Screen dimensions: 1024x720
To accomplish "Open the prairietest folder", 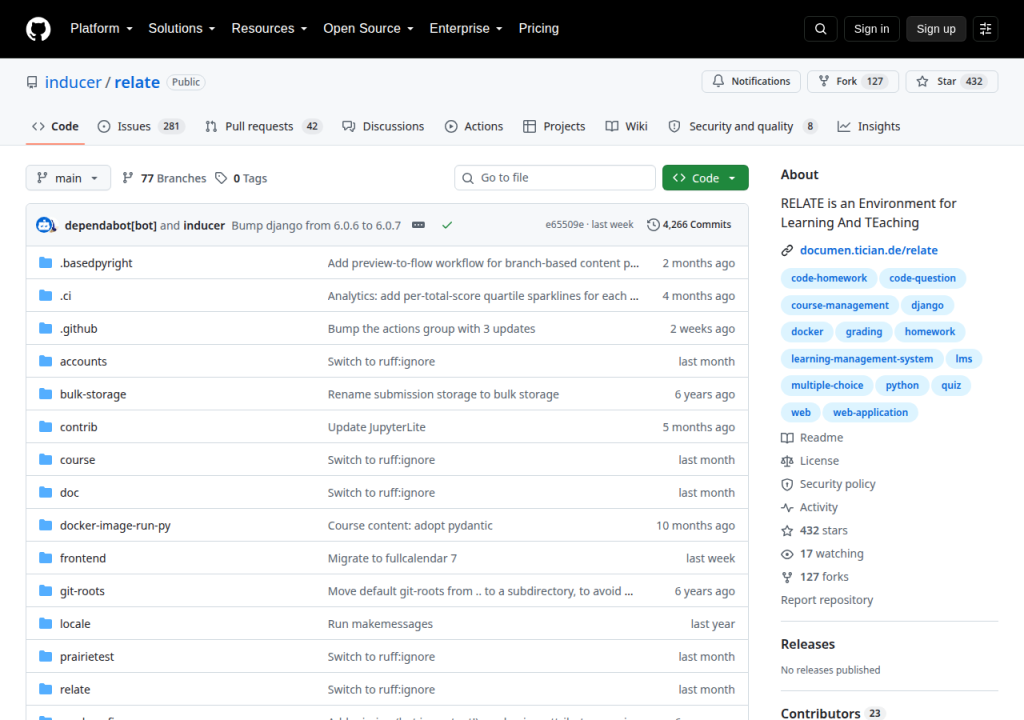I will tap(87, 657).
